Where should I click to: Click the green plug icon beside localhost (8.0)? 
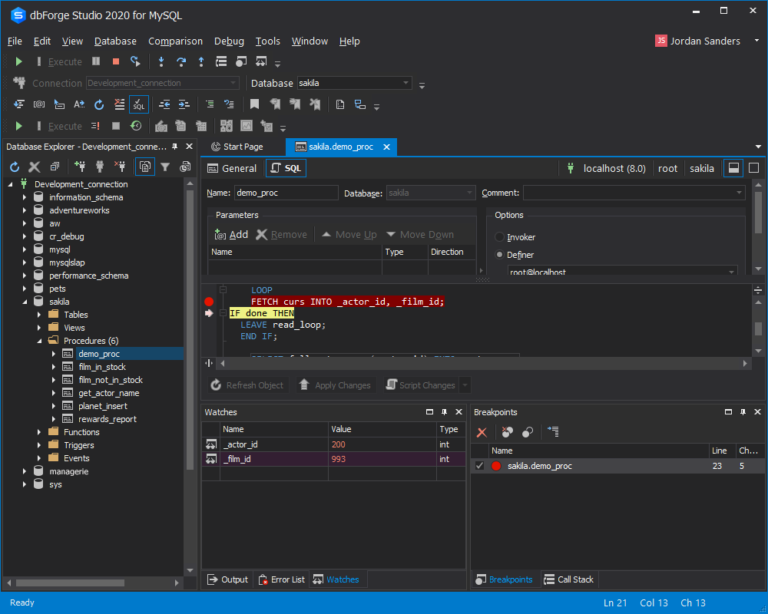coord(570,168)
